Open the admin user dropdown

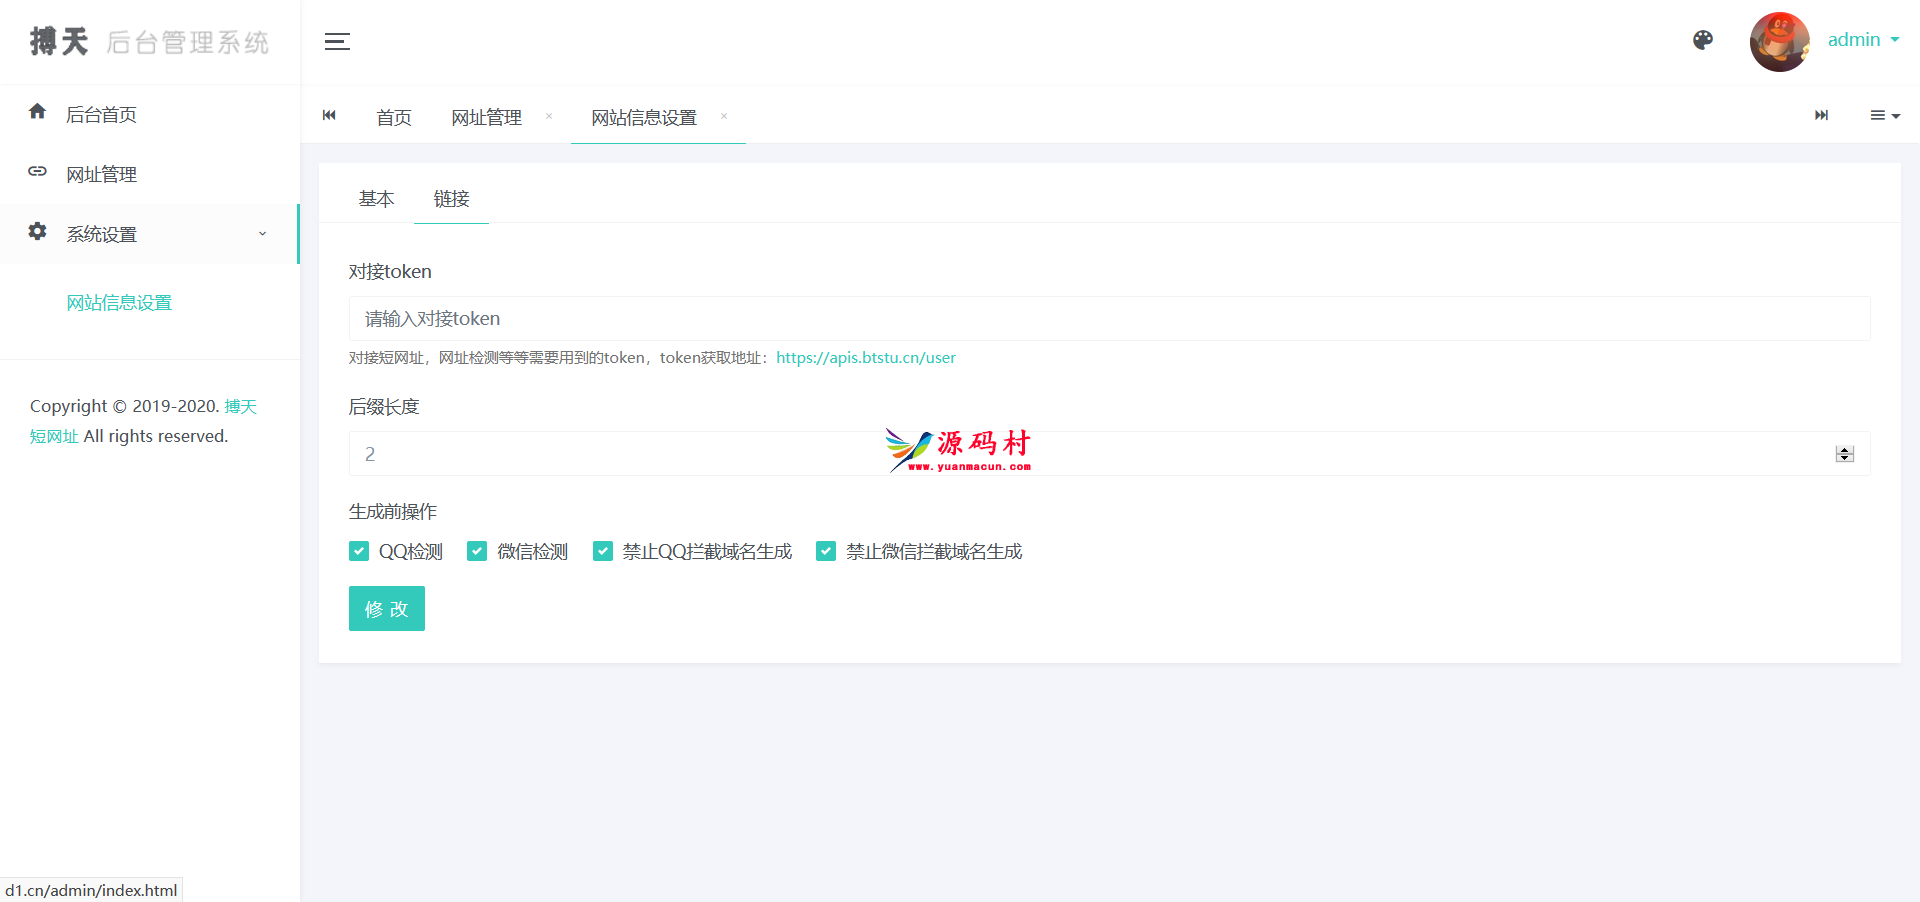1863,40
